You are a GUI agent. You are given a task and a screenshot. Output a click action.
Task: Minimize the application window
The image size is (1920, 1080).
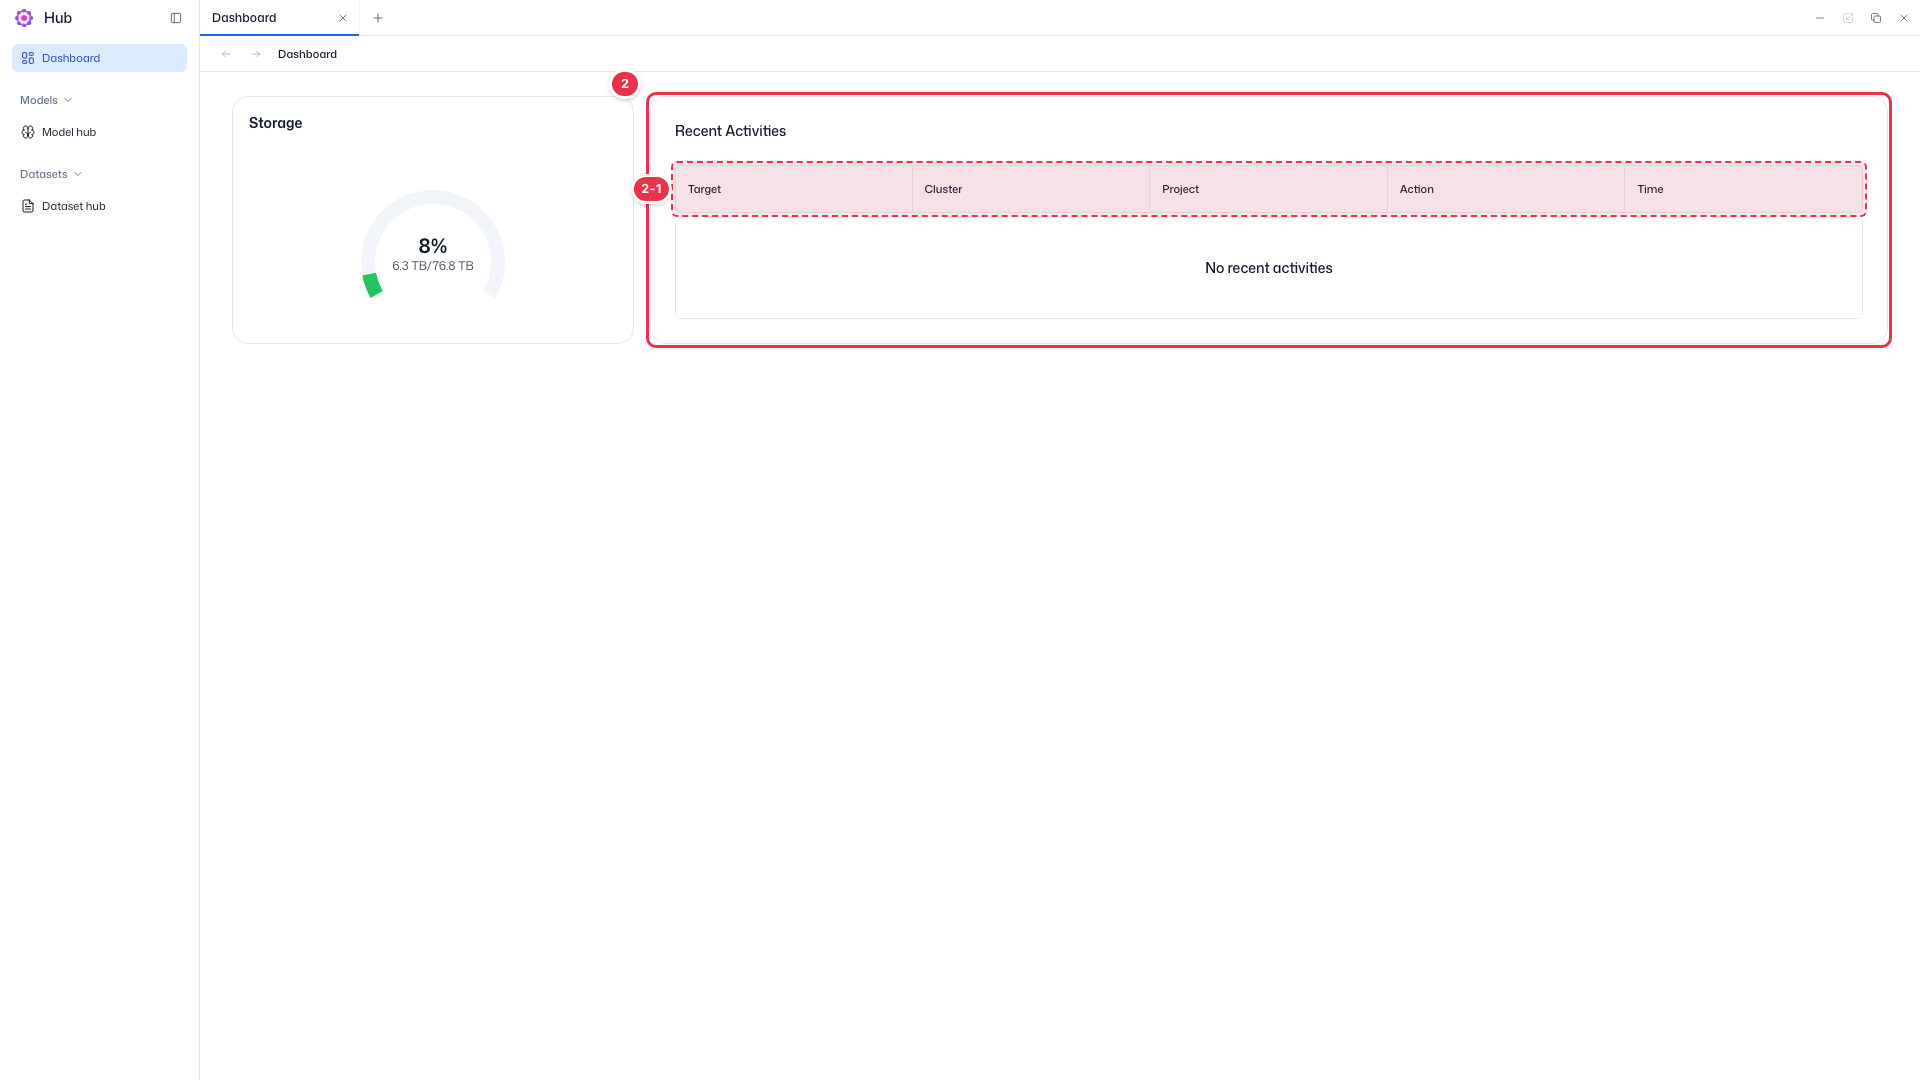[x=1820, y=18]
